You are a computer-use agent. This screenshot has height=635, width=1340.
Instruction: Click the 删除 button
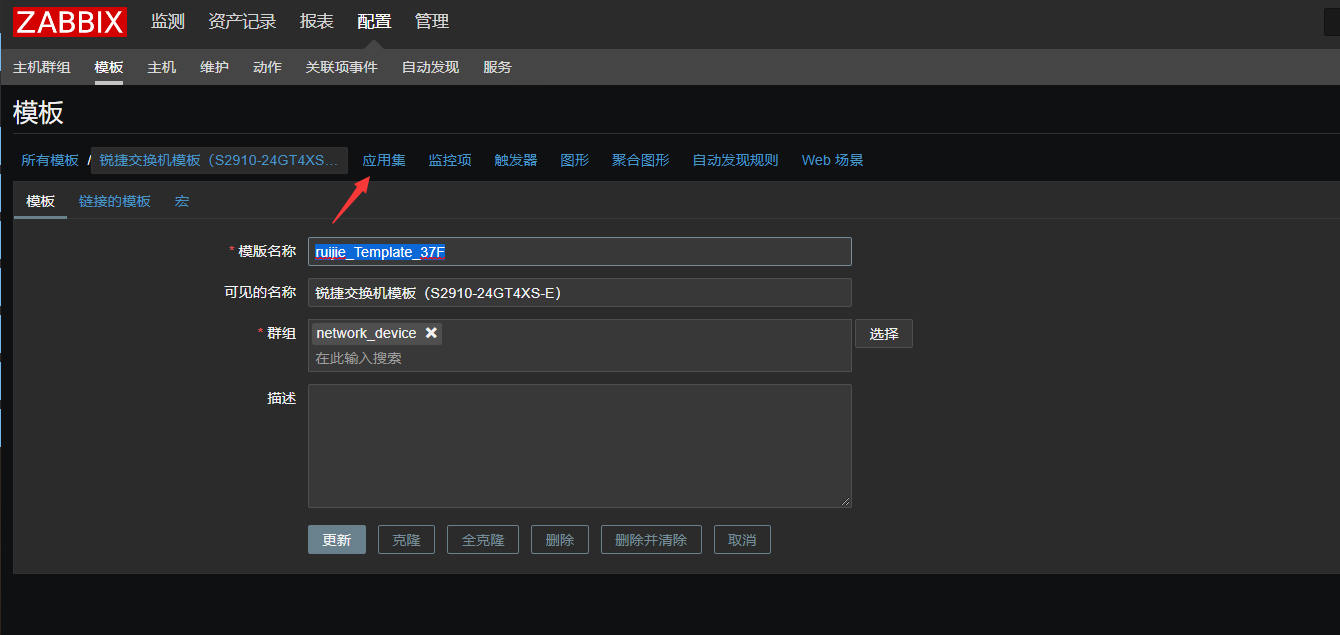click(560, 540)
